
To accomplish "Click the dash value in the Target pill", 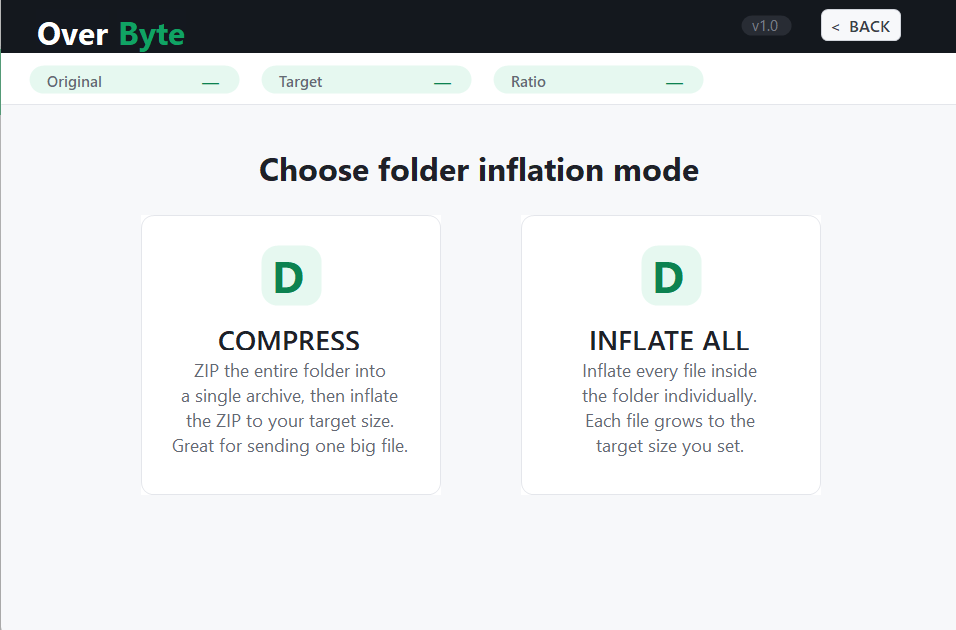I will pos(443,83).
